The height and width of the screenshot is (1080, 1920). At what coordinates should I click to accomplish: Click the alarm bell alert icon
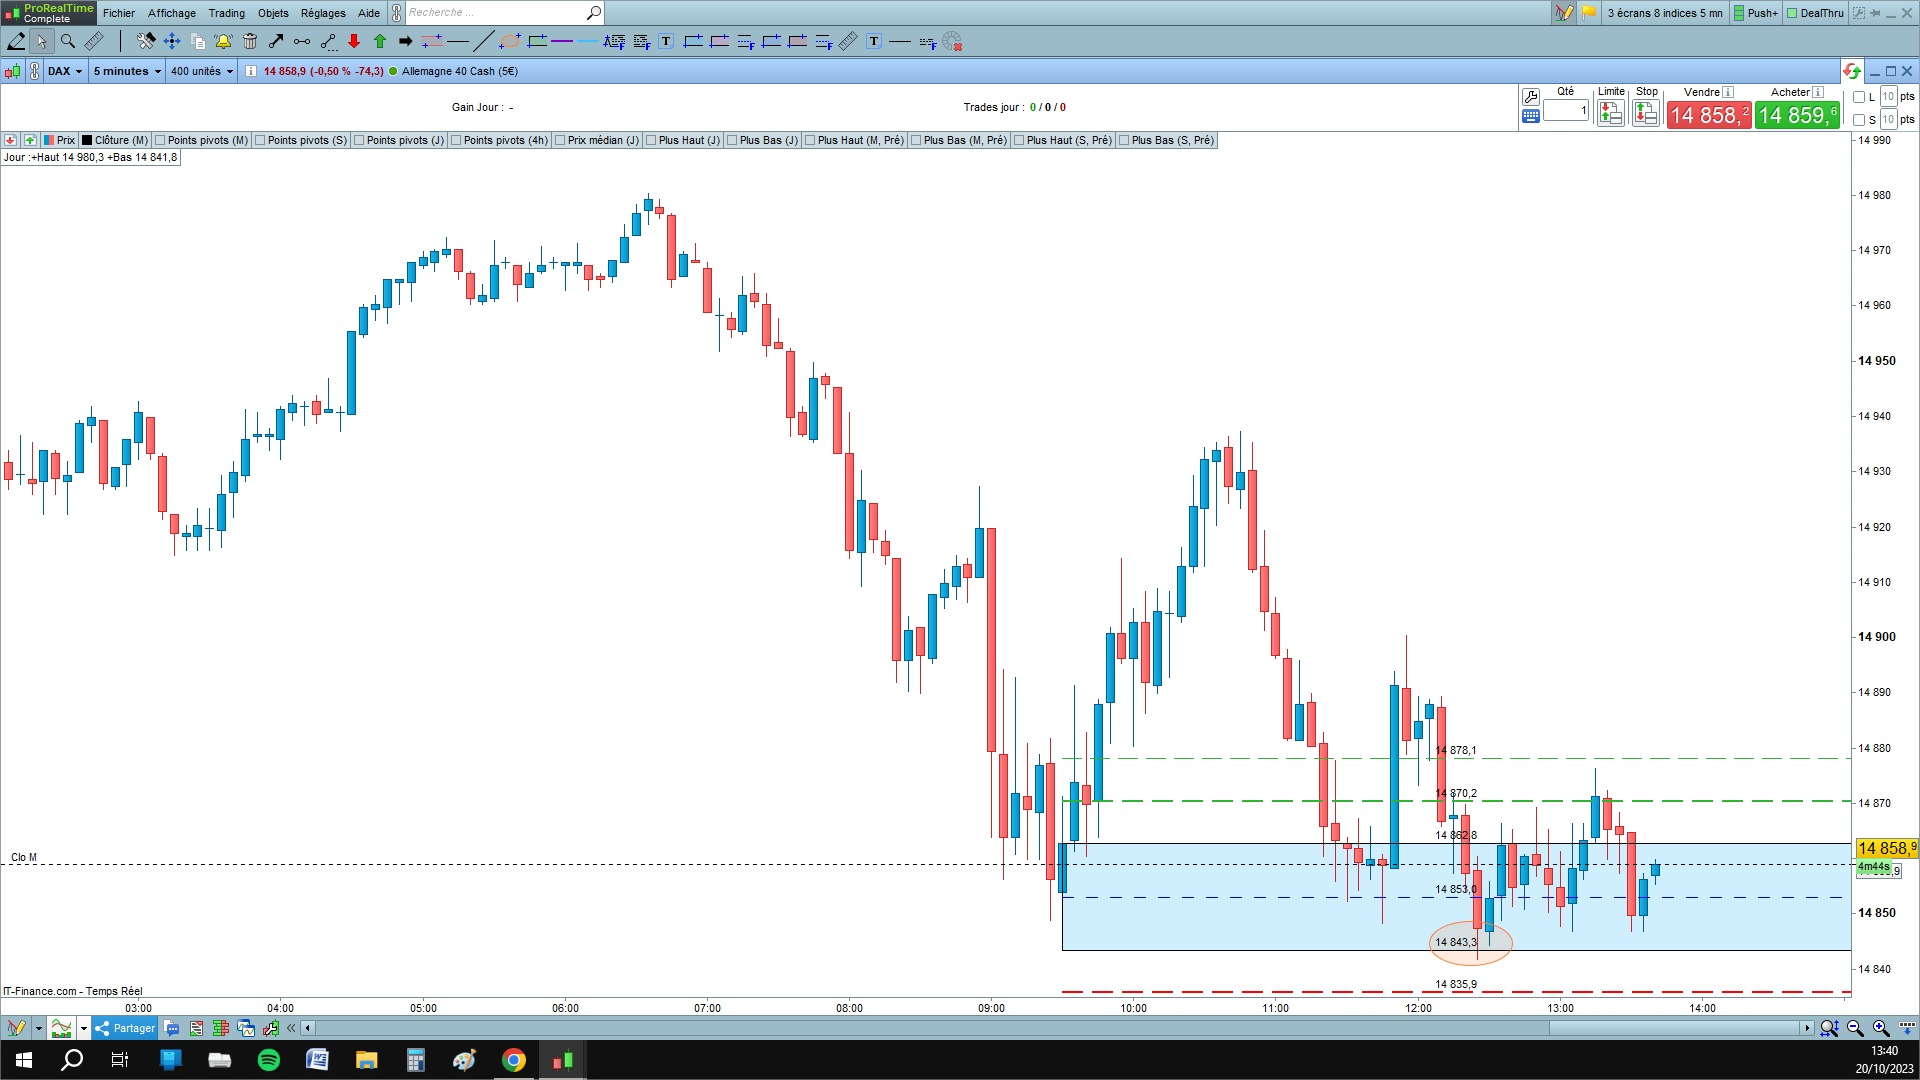(223, 41)
